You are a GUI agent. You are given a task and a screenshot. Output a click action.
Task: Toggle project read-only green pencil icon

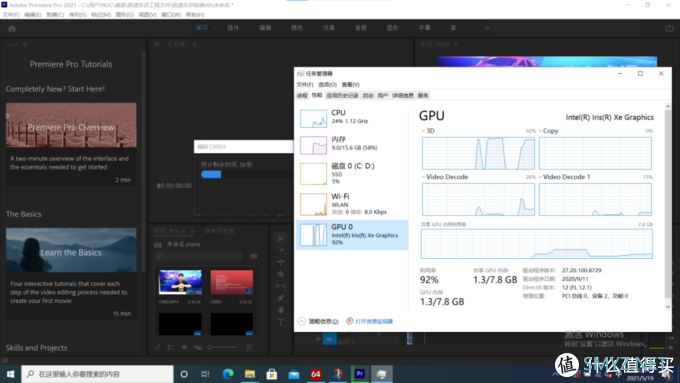pyautogui.click(x=158, y=347)
